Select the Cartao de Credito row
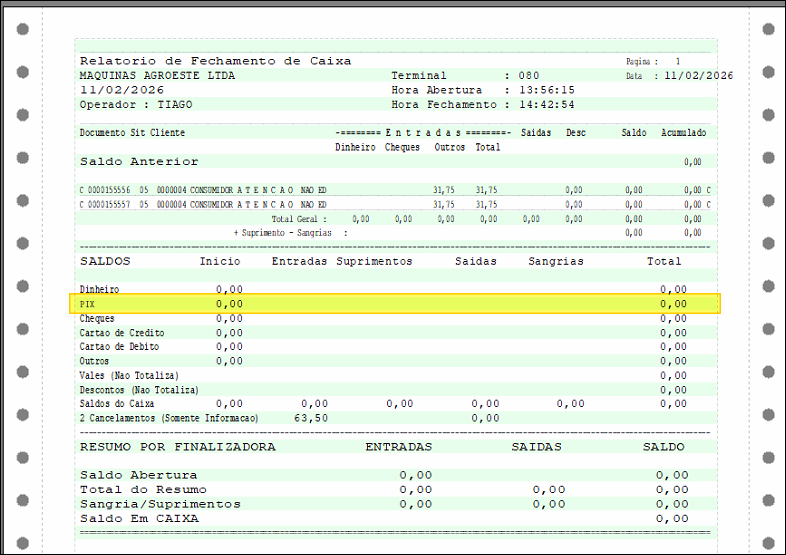The height and width of the screenshot is (555, 786). (x=122, y=333)
